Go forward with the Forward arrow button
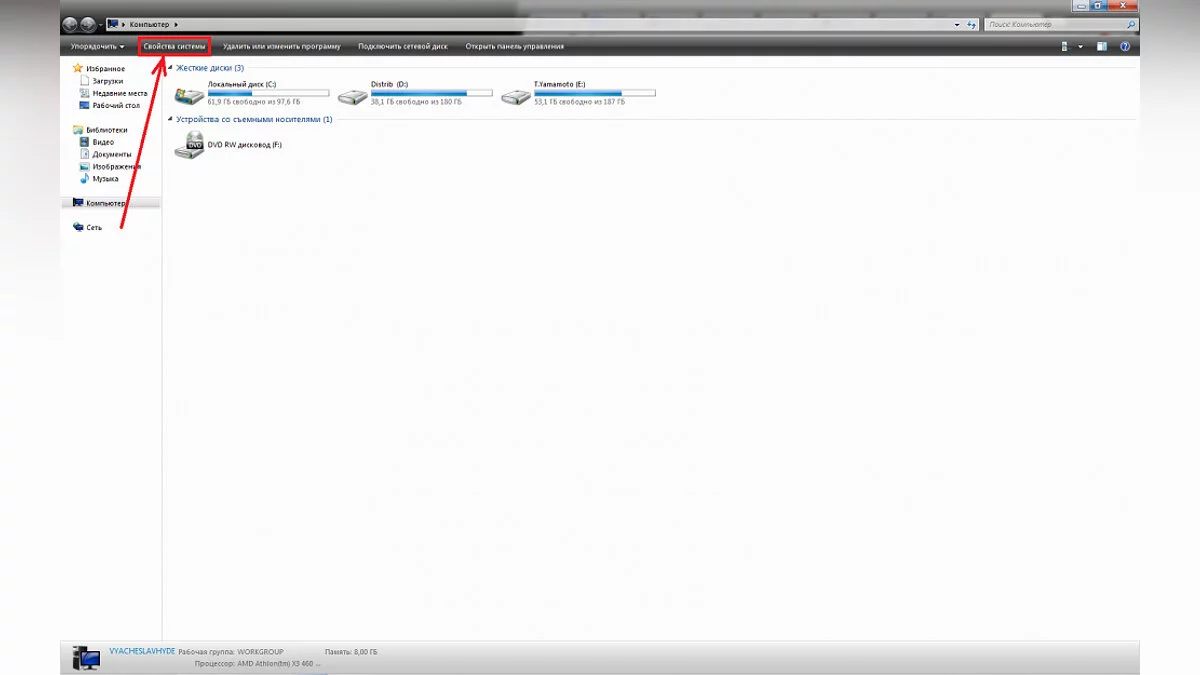 tap(88, 24)
